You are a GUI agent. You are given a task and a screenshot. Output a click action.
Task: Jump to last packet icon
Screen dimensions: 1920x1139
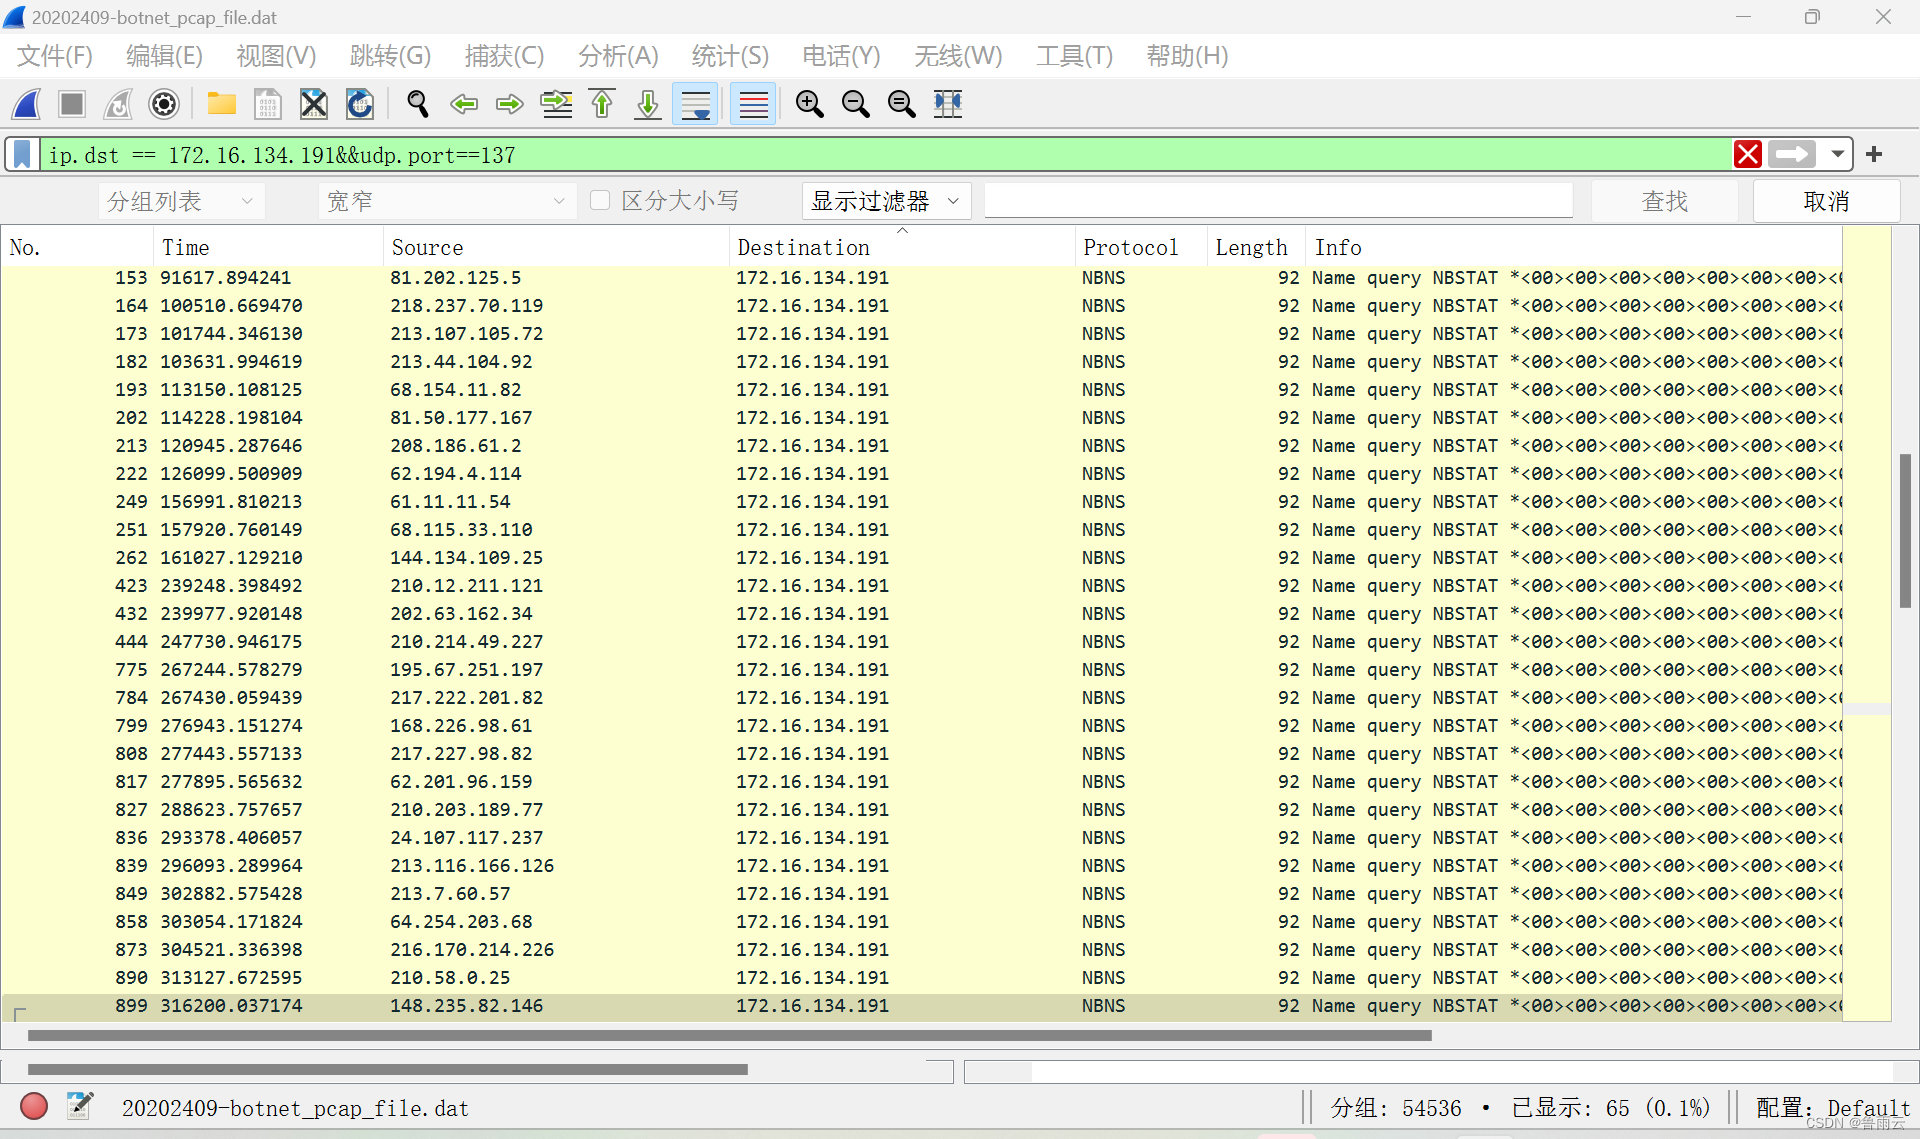[x=648, y=104]
